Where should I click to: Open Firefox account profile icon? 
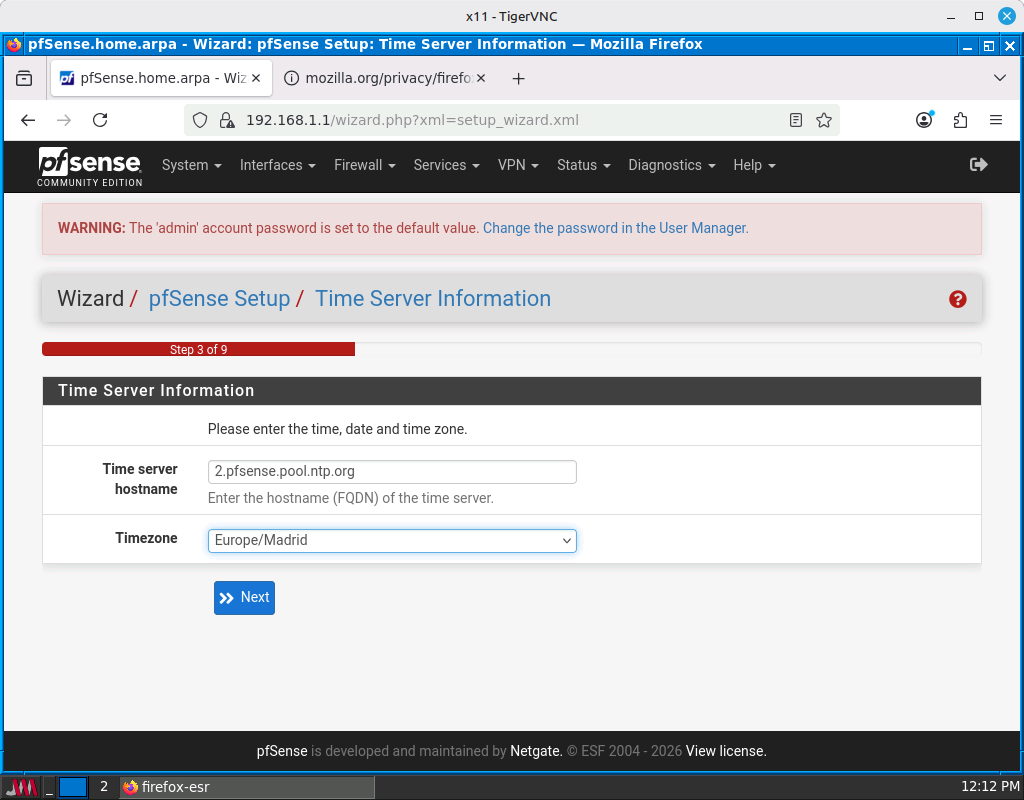coord(924,120)
